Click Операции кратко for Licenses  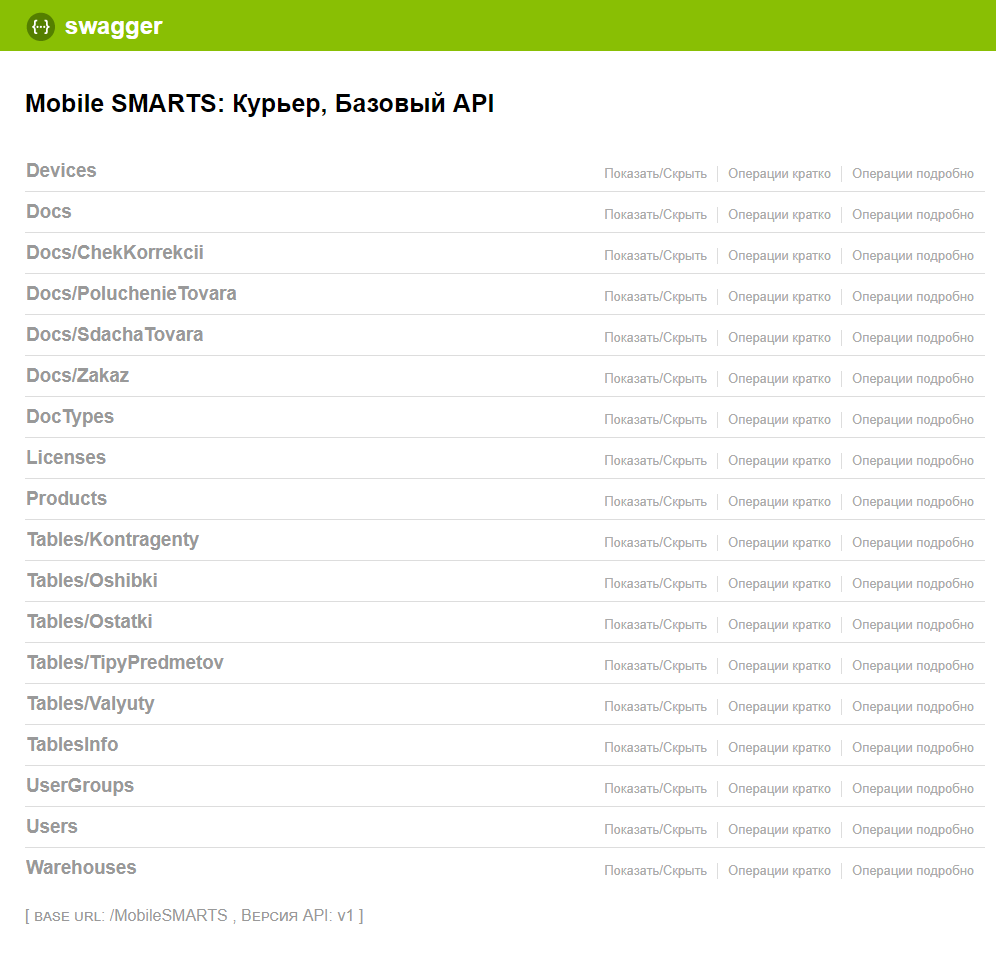(x=779, y=461)
